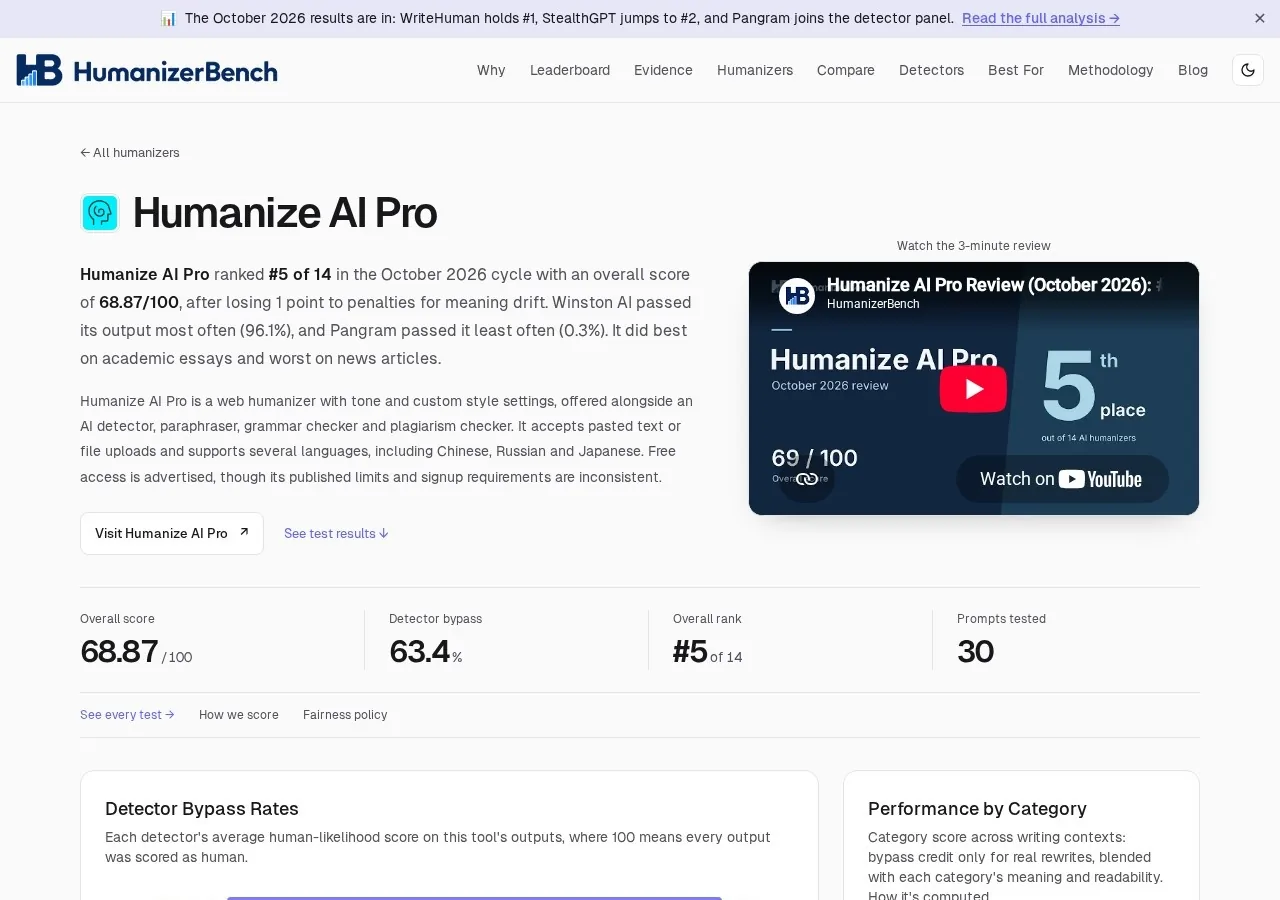The height and width of the screenshot is (900, 1280).
Task: Go to the Leaderboard page
Action: (570, 70)
